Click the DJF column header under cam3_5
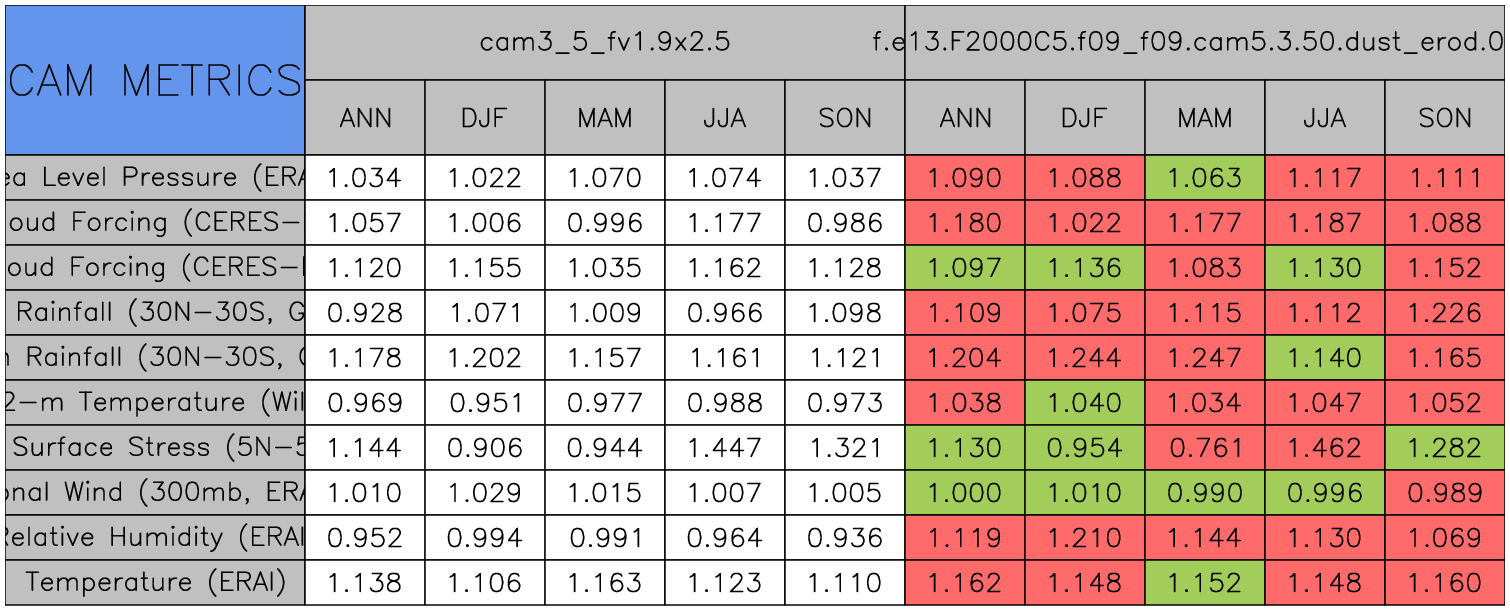 [x=485, y=118]
